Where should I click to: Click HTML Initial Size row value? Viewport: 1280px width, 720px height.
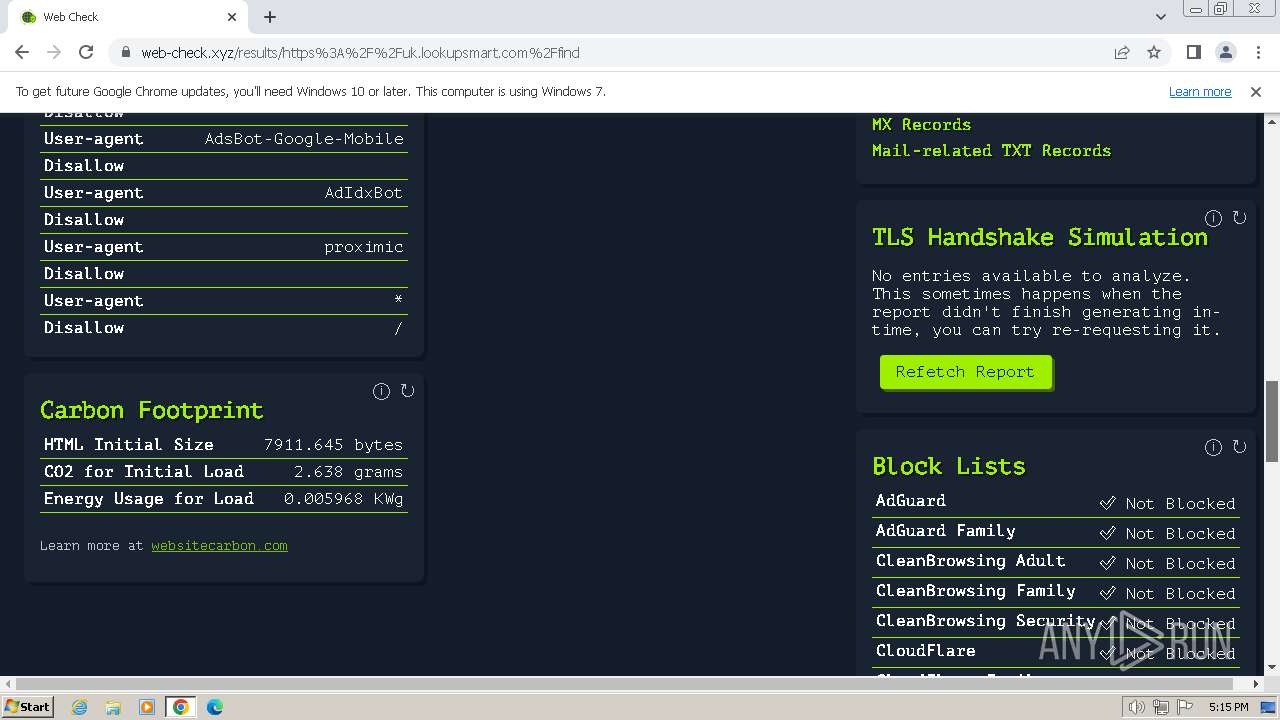(333, 444)
